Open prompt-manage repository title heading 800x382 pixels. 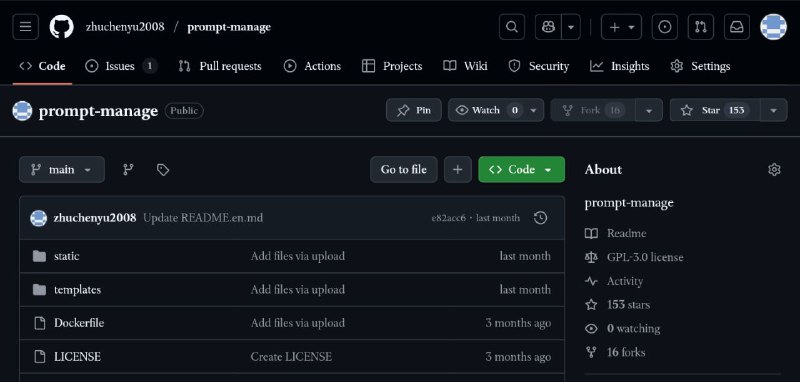click(98, 111)
